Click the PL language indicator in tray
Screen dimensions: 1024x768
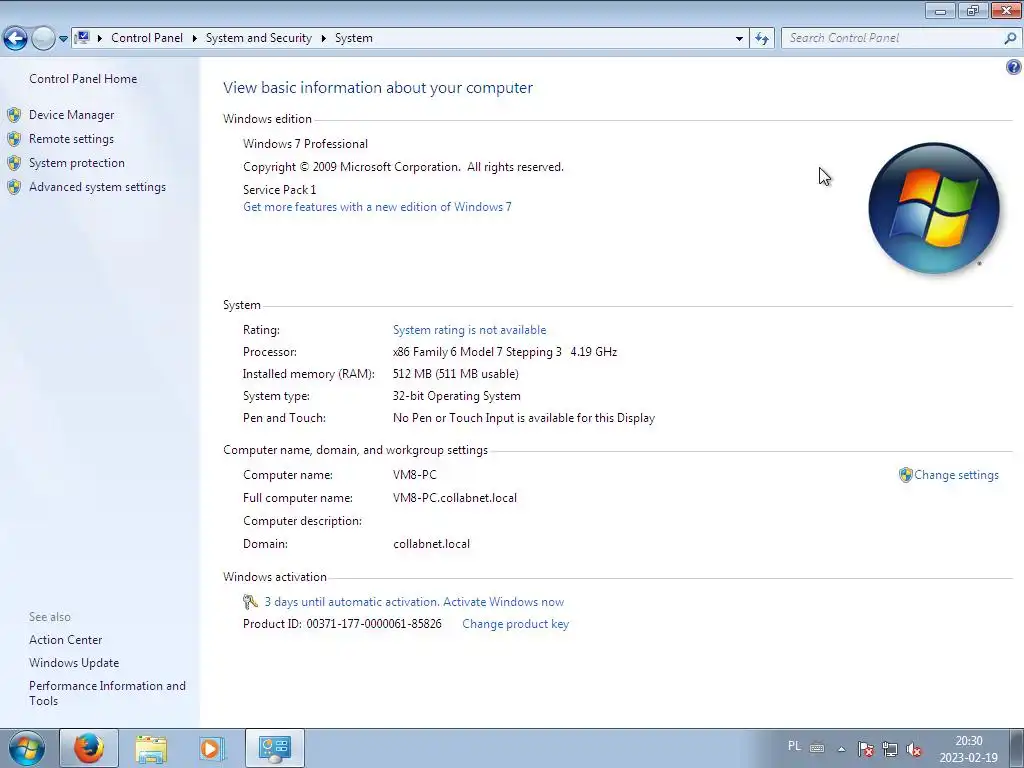[x=794, y=746]
